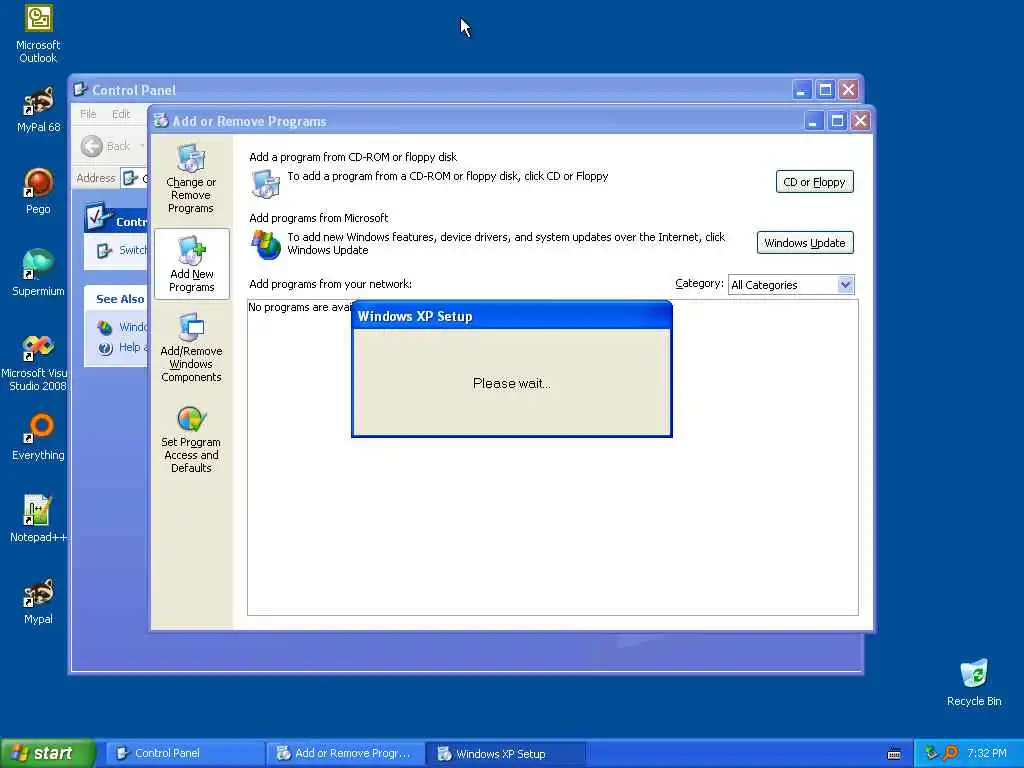Screen dimensions: 1024x768
Task: Click the Start button
Action: pos(48,753)
